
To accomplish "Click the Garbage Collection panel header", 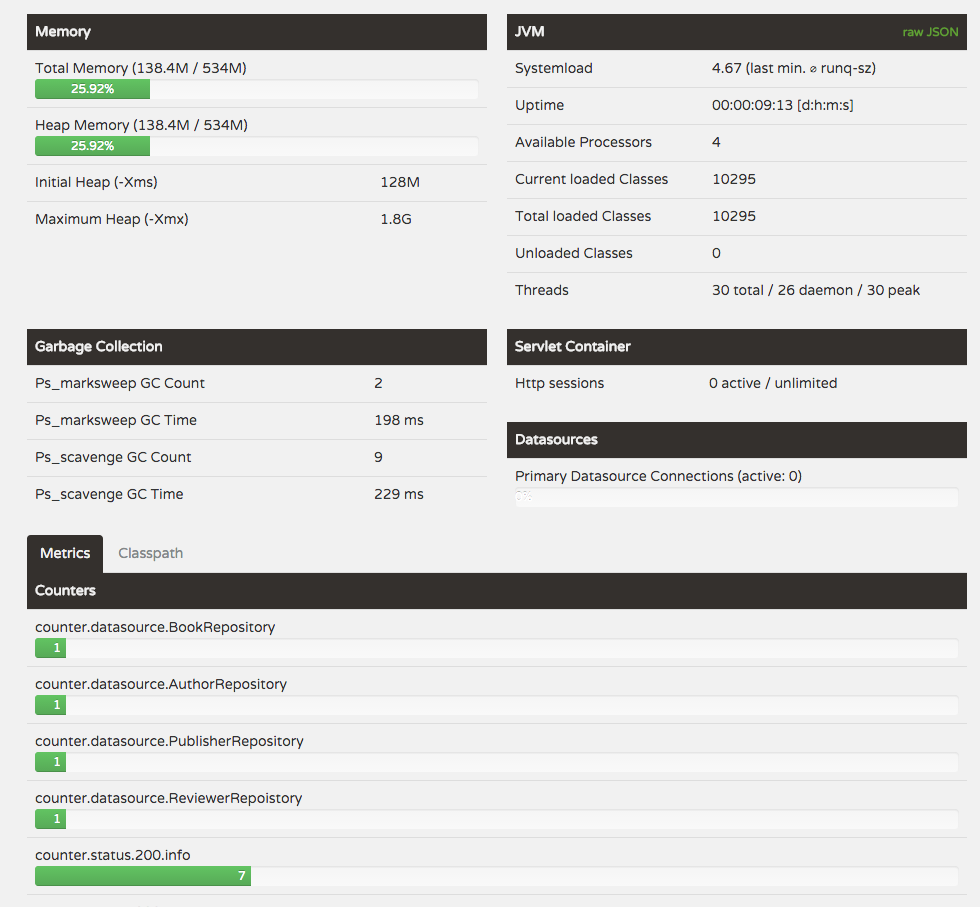I will point(256,347).
